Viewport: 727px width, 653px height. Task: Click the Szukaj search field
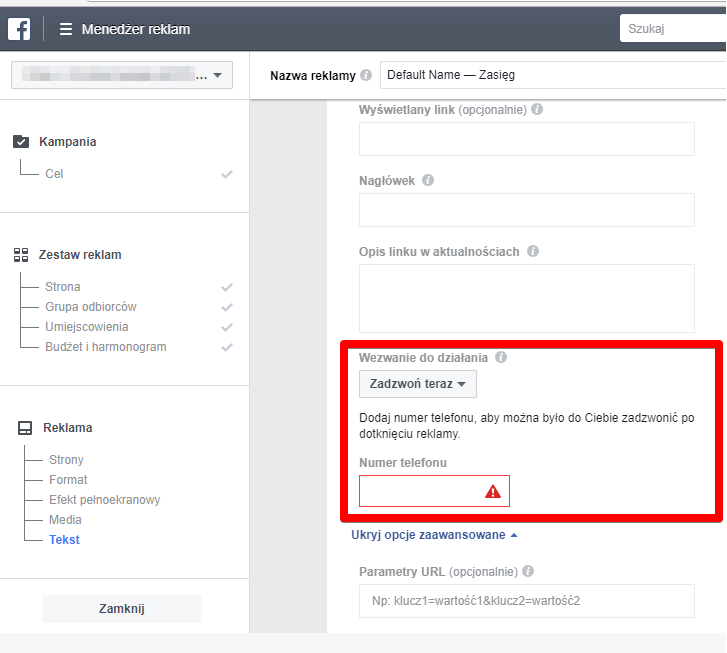(673, 29)
